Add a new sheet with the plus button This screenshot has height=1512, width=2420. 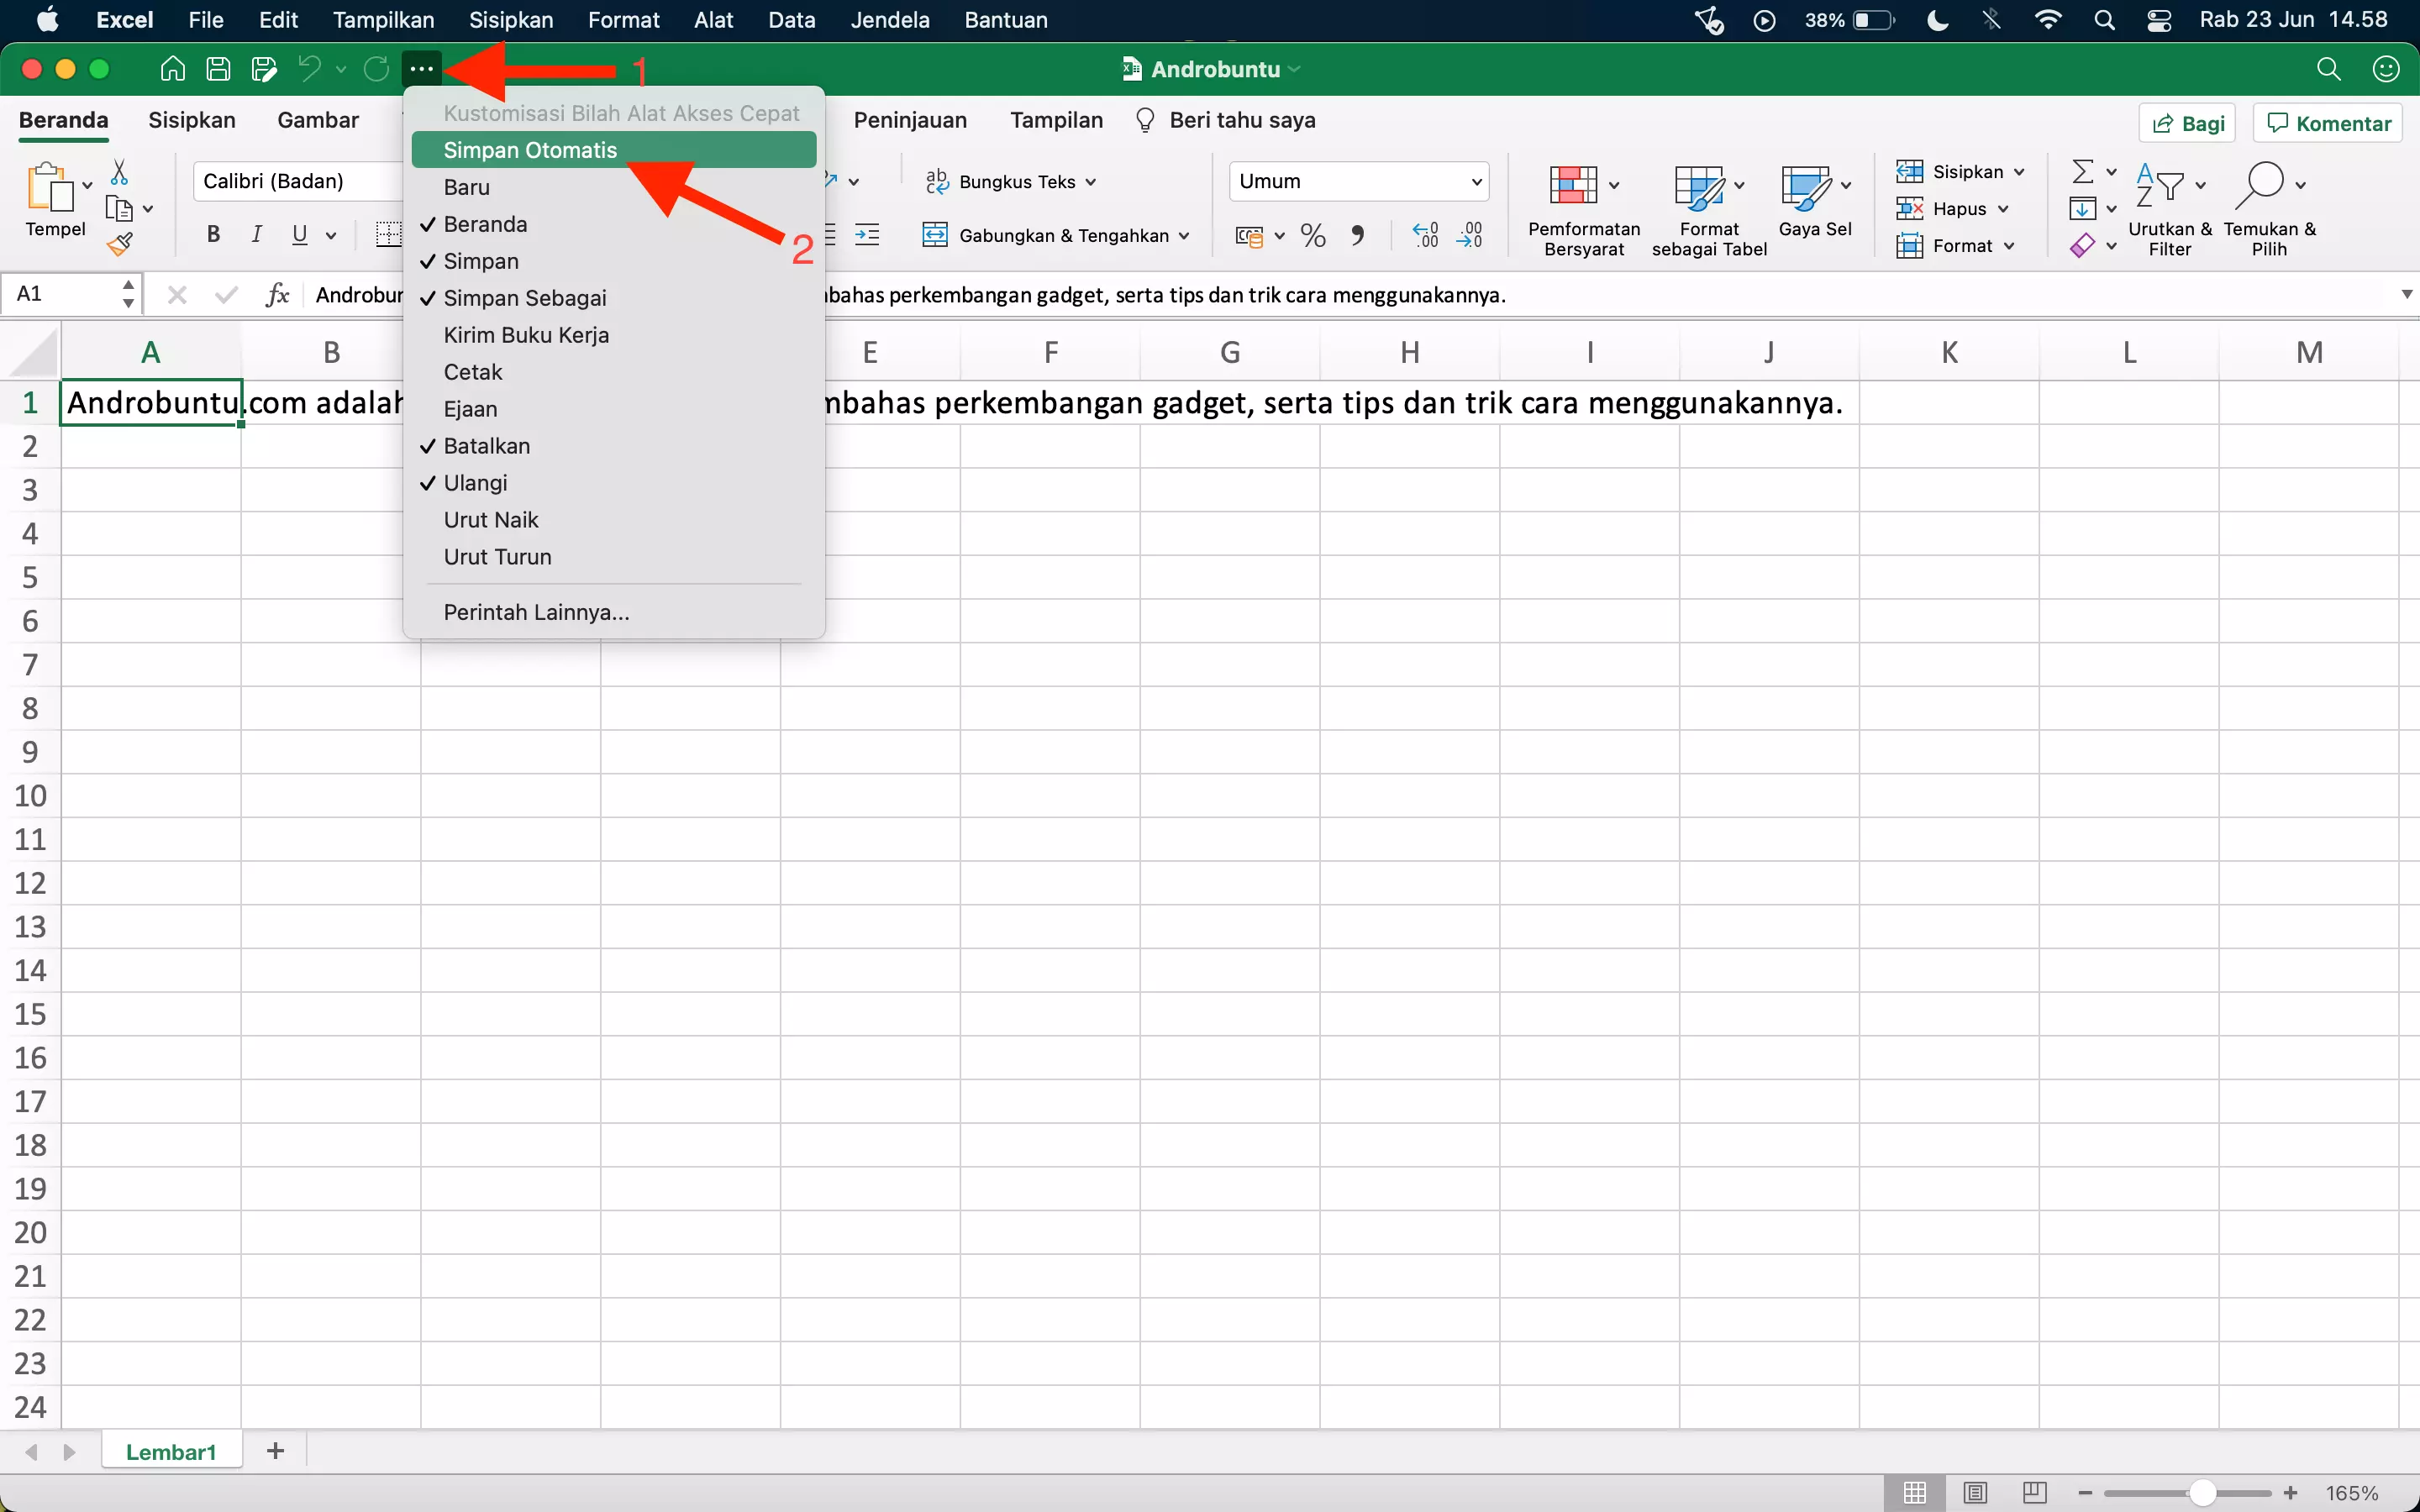click(x=275, y=1450)
